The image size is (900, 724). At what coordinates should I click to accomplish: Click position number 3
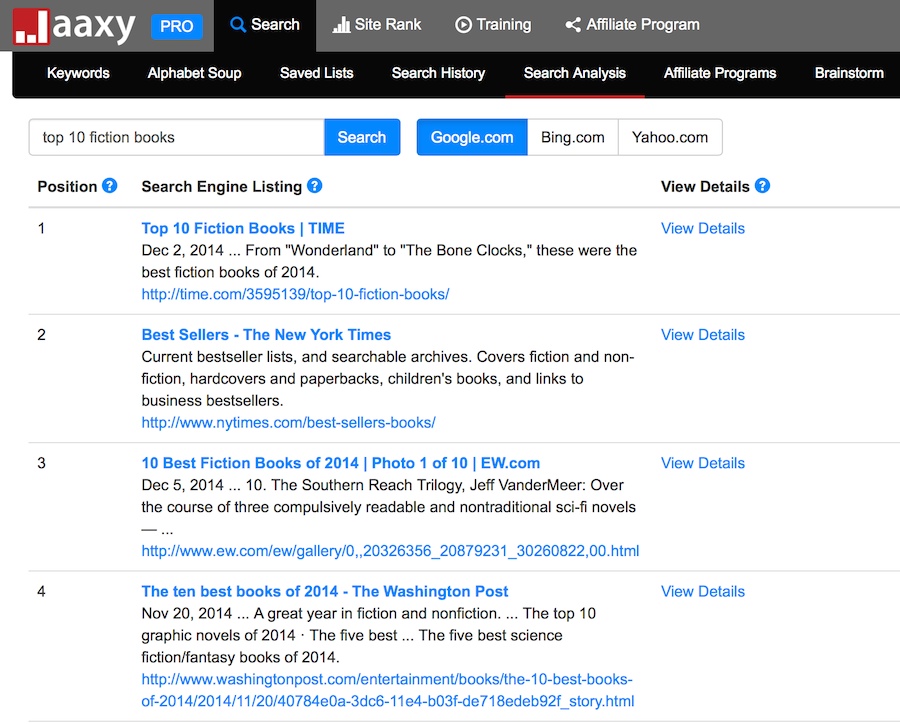pyautogui.click(x=41, y=463)
